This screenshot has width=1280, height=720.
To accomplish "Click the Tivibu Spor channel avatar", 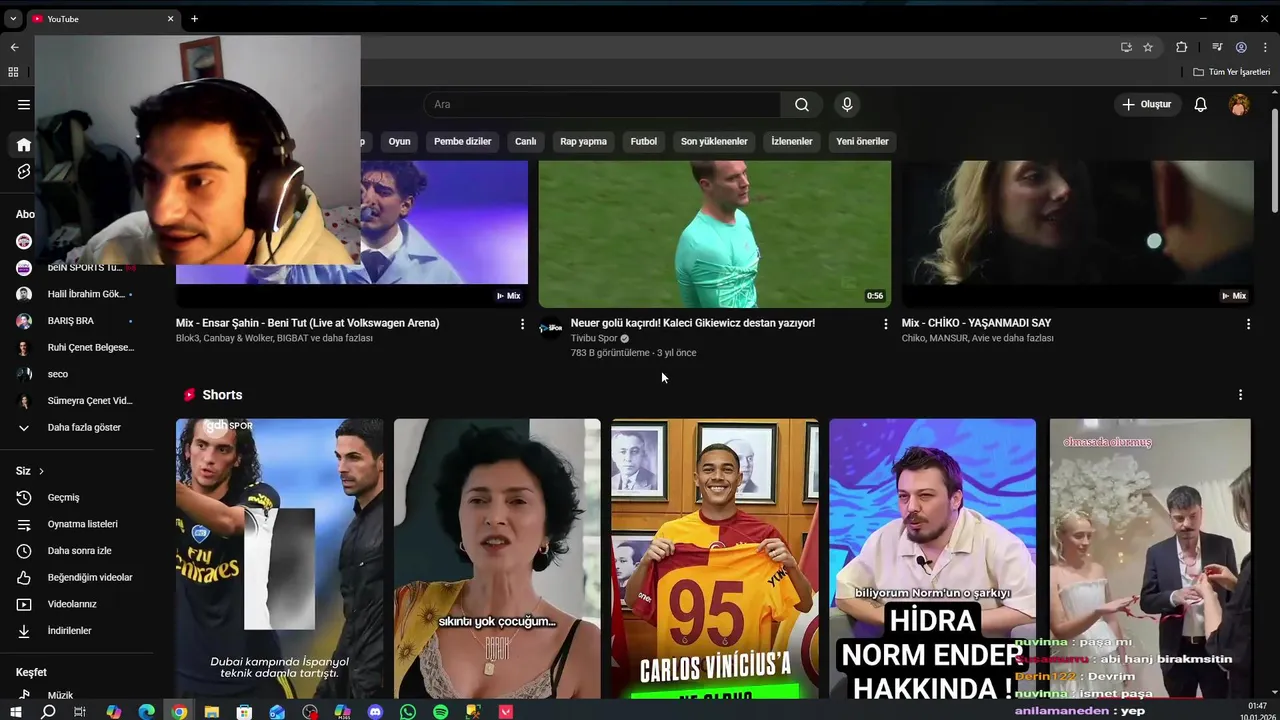I will pos(551,328).
